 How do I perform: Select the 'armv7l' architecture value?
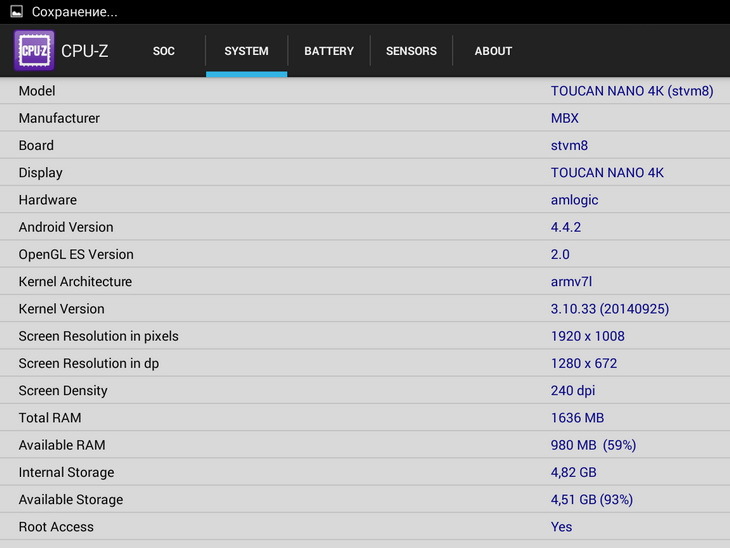571,282
